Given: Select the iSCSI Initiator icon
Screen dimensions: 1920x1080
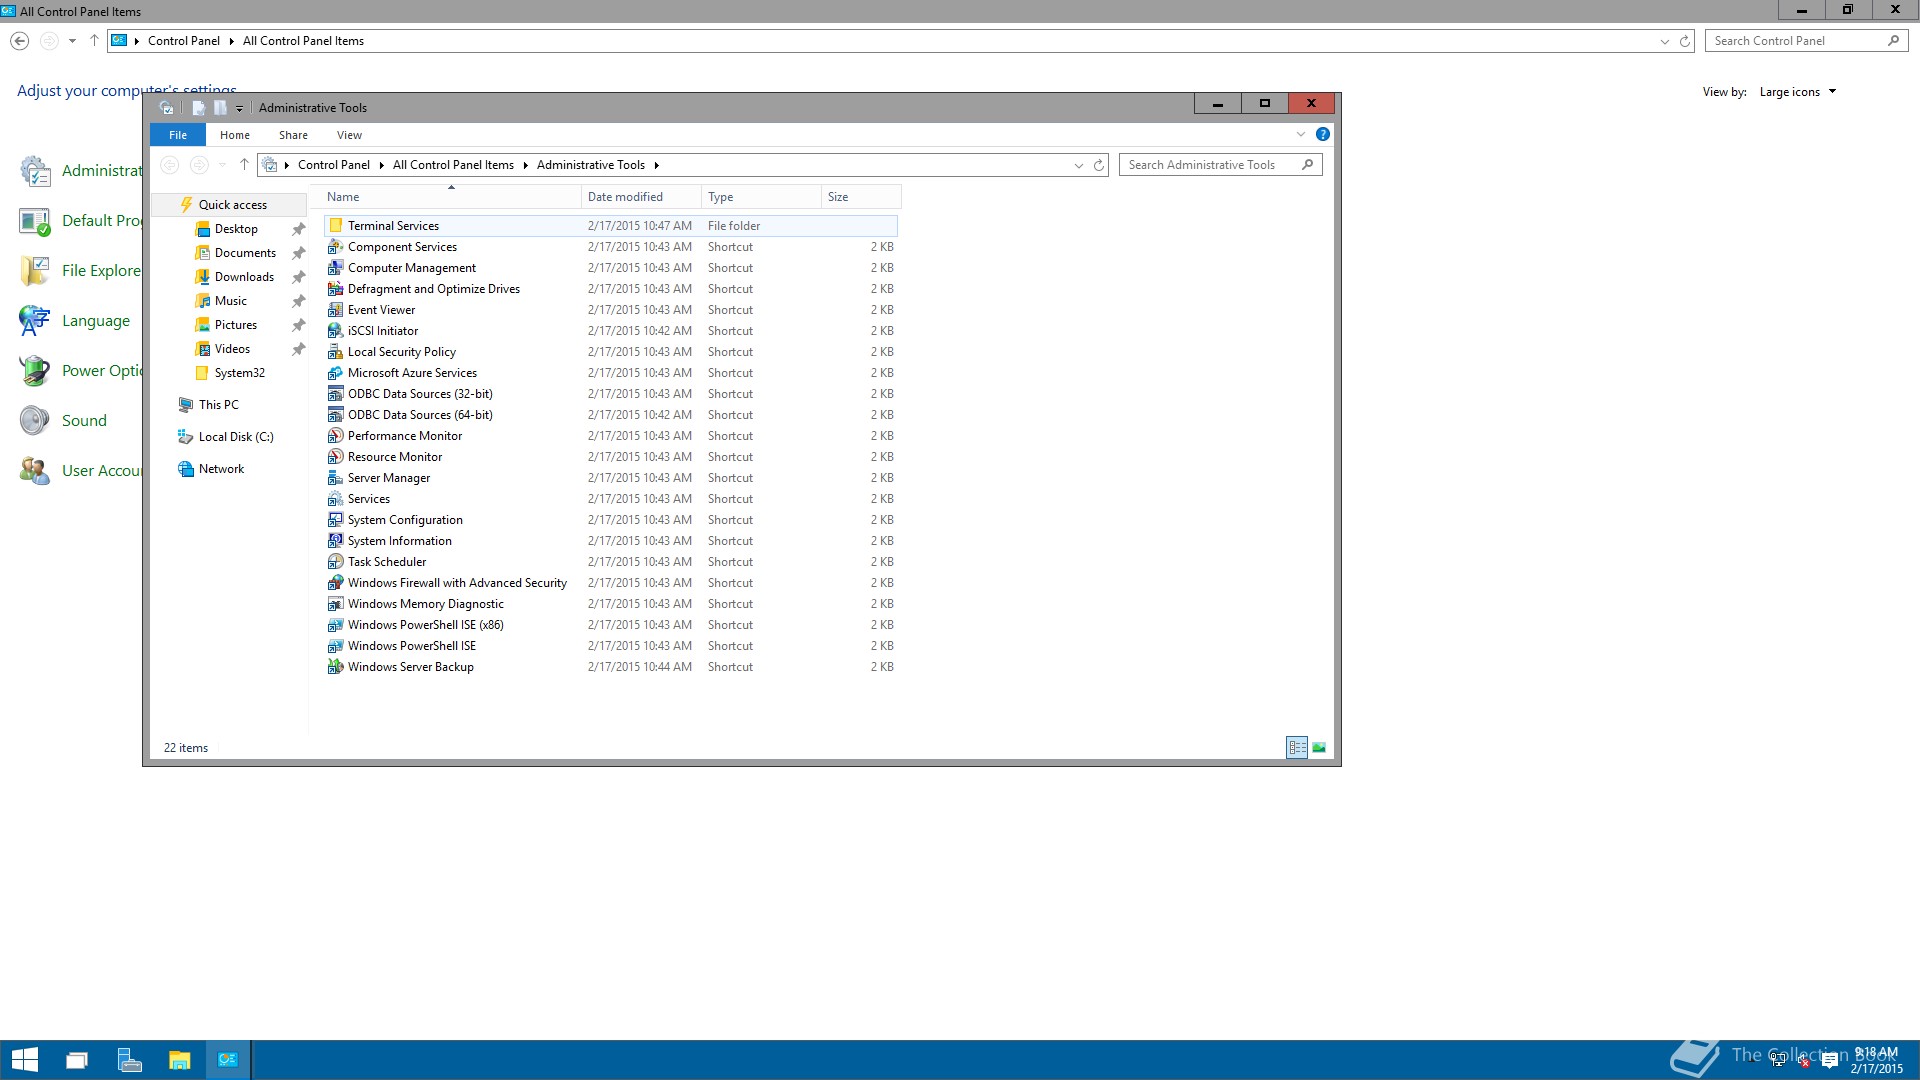Looking at the screenshot, I should click(336, 331).
